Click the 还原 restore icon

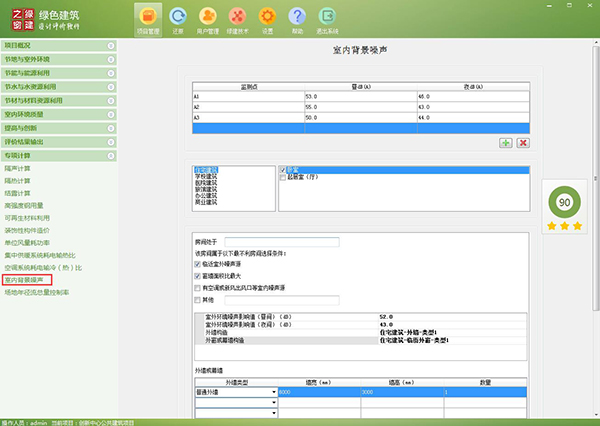(x=178, y=18)
